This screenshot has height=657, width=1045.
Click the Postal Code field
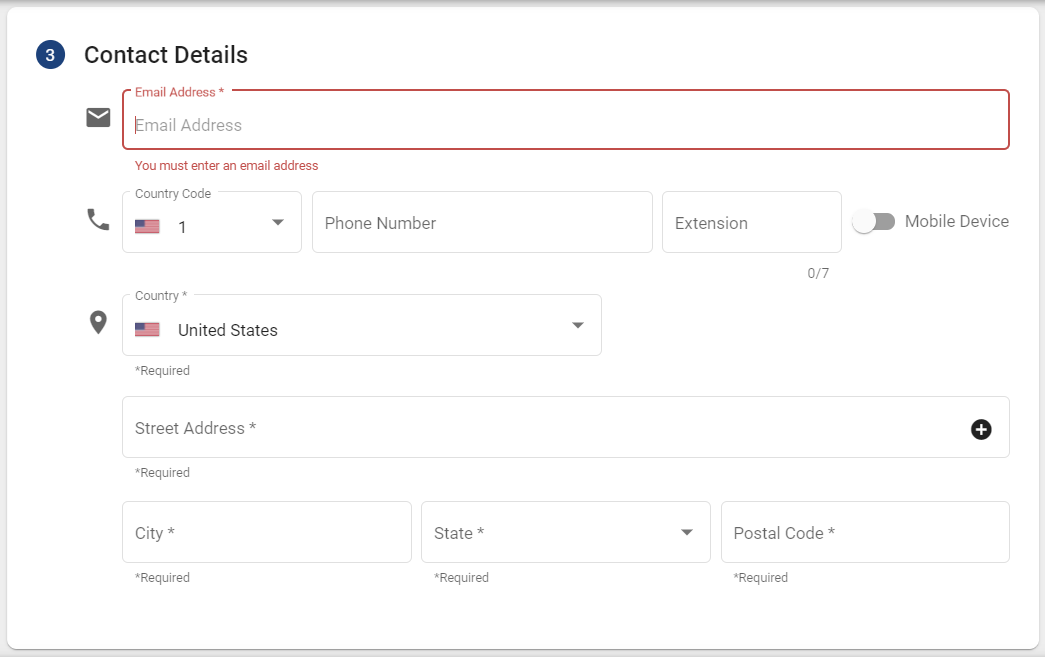tap(864, 533)
